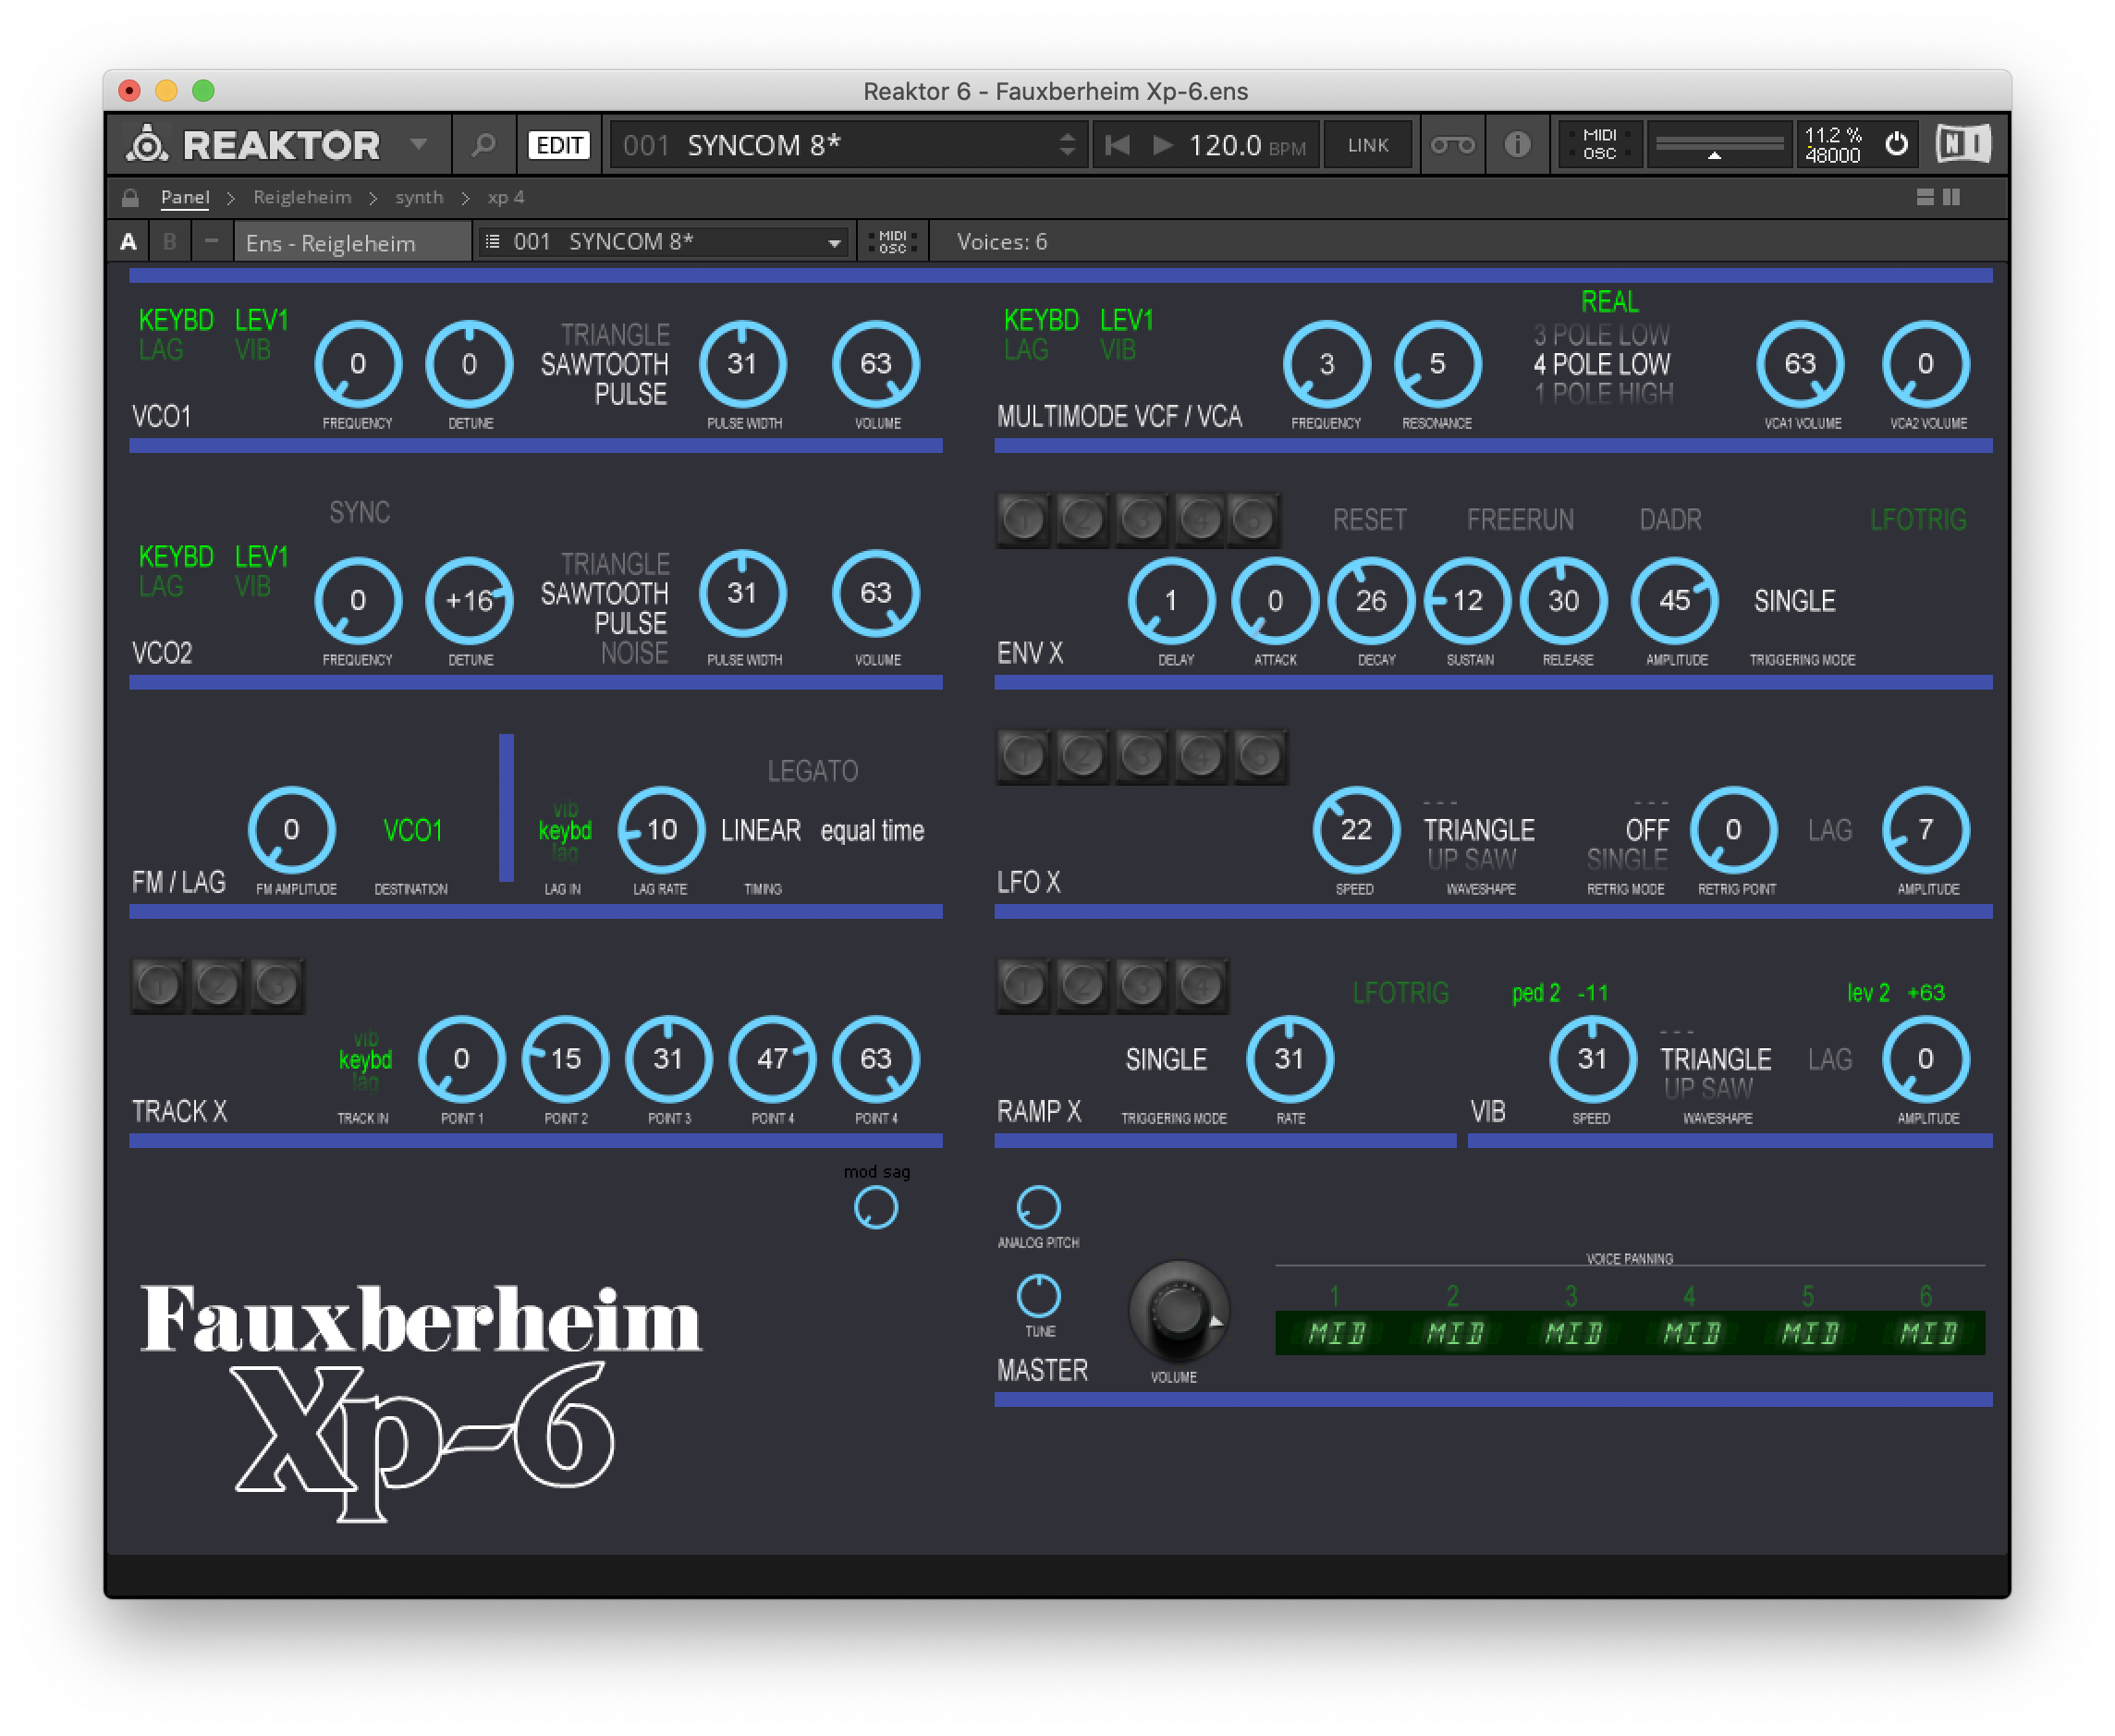2115x1736 pixels.
Task: Switch to panel set B
Action: (x=169, y=242)
